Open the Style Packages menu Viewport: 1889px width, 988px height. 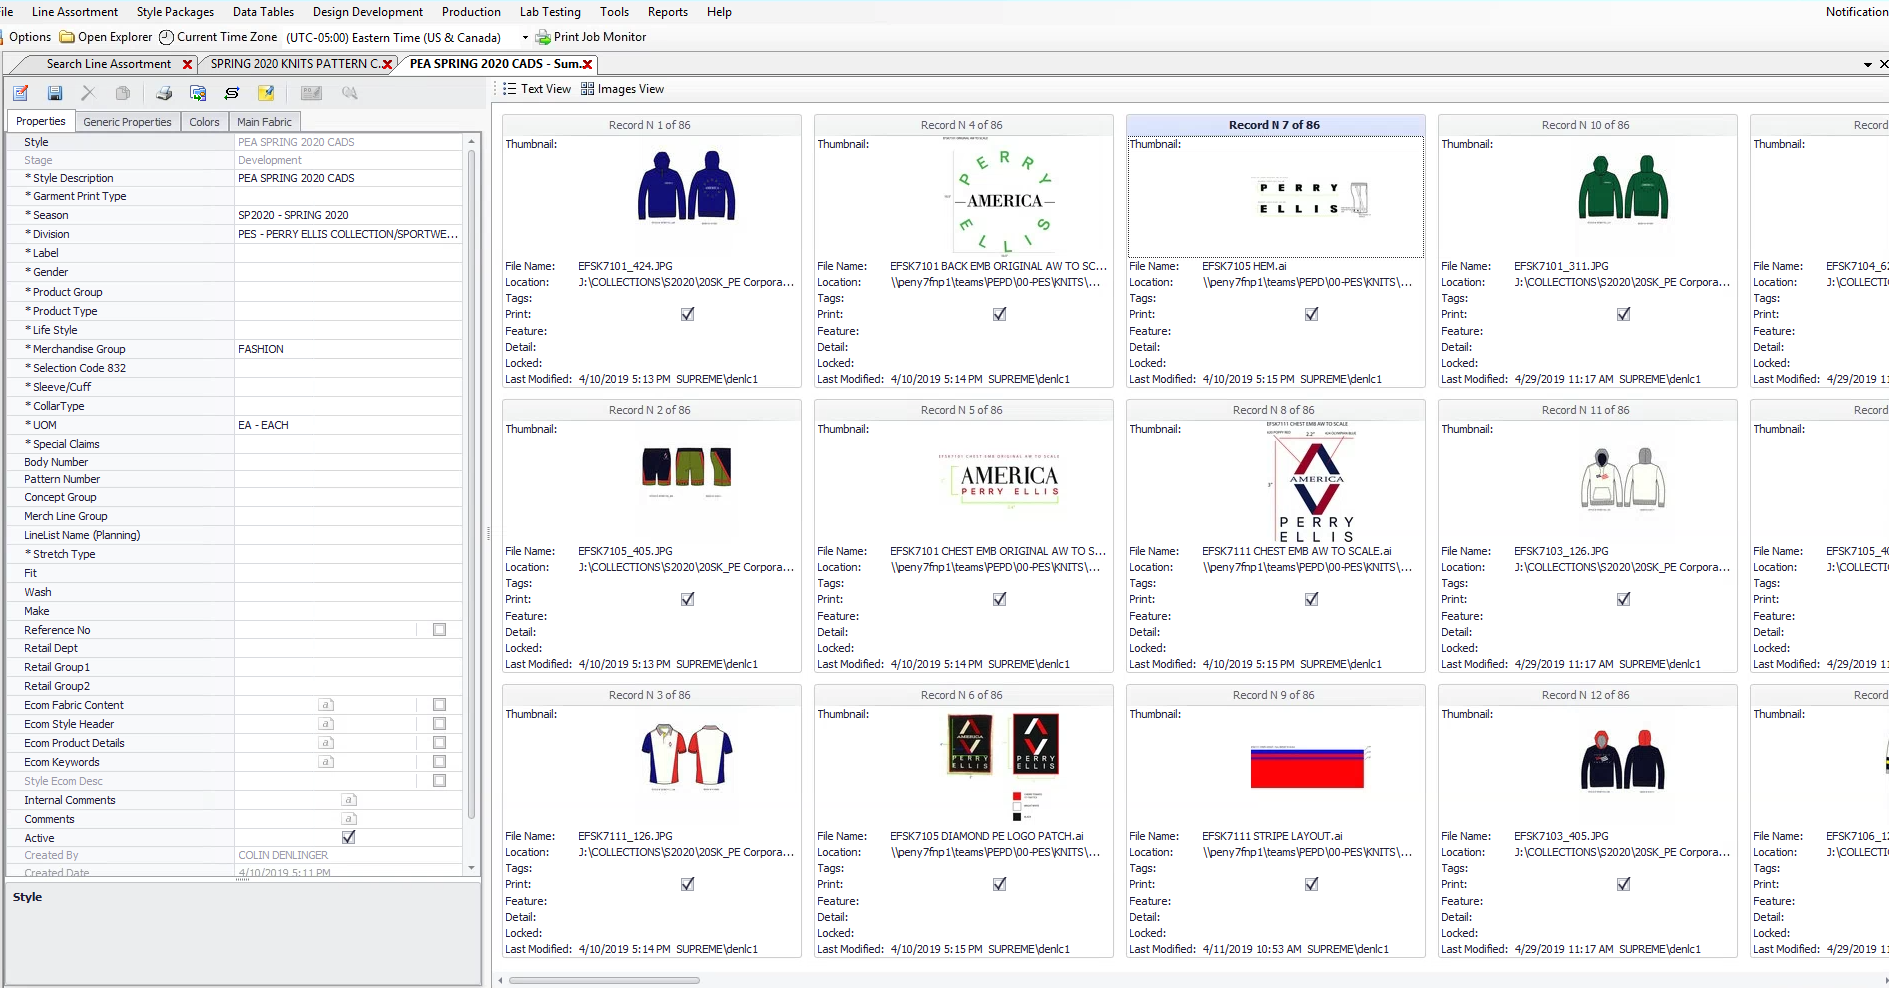(x=175, y=12)
